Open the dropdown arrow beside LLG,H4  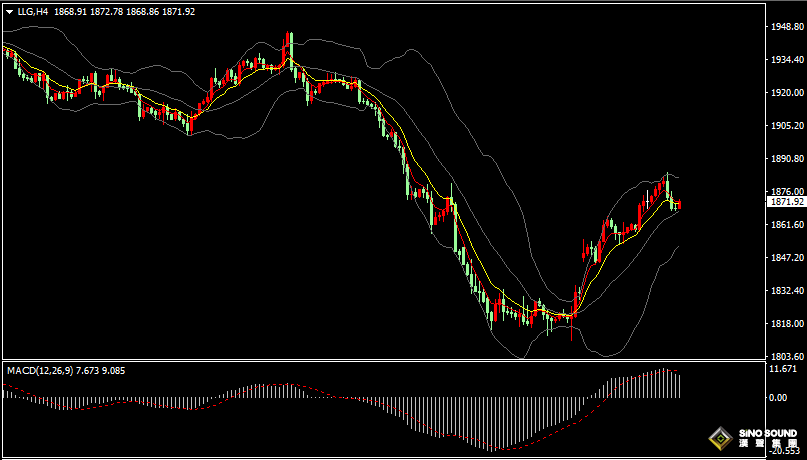click(x=9, y=11)
